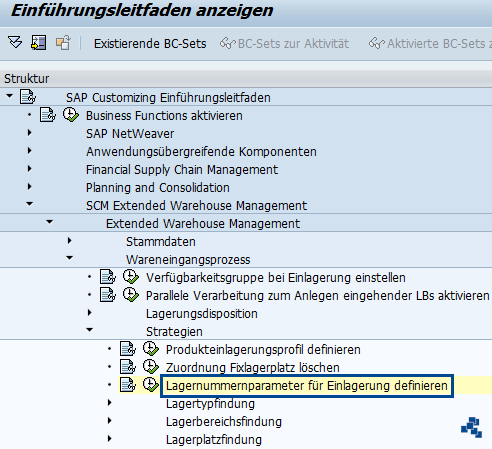
Task: Collapse Wareneingangsprozess node
Action: 70,258
